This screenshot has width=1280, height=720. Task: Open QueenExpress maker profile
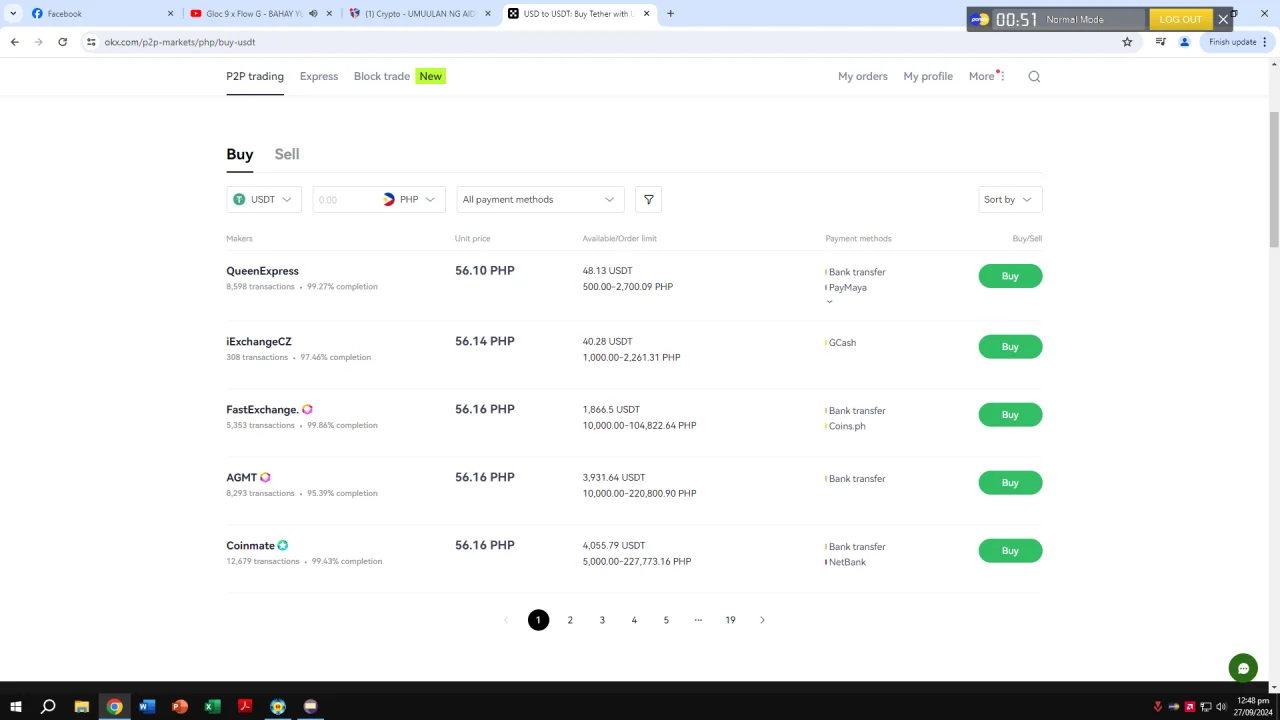click(x=262, y=271)
